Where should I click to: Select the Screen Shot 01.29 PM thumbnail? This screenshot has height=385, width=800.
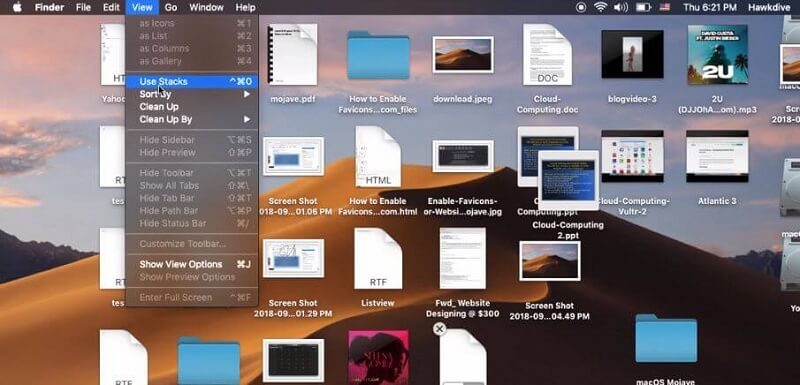click(x=293, y=258)
